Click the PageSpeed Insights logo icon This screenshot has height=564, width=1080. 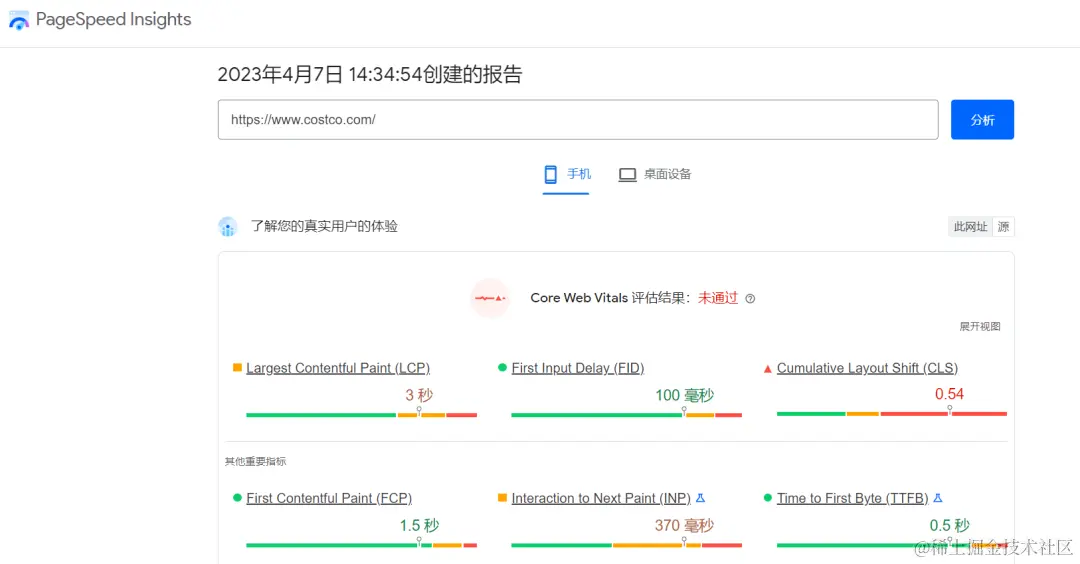[19, 20]
